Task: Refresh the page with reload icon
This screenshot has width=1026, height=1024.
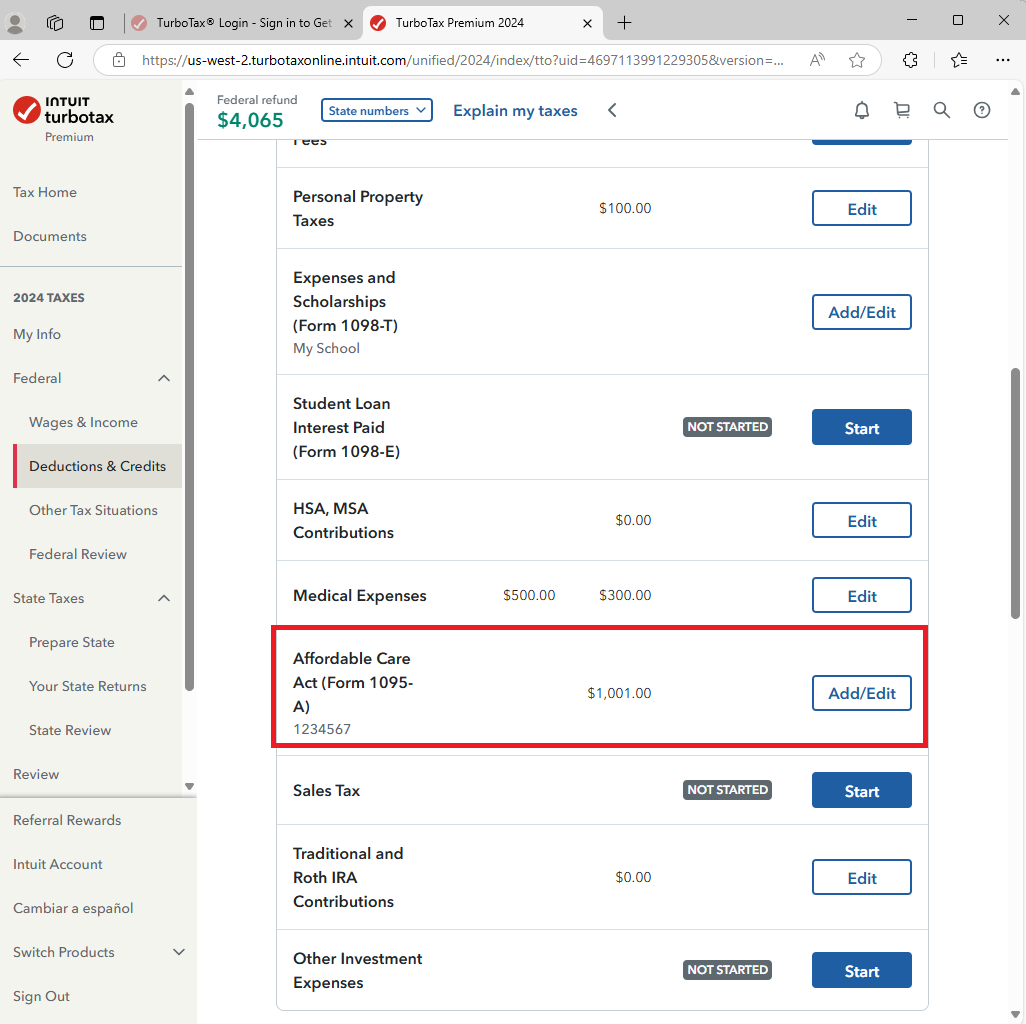Action: point(65,60)
